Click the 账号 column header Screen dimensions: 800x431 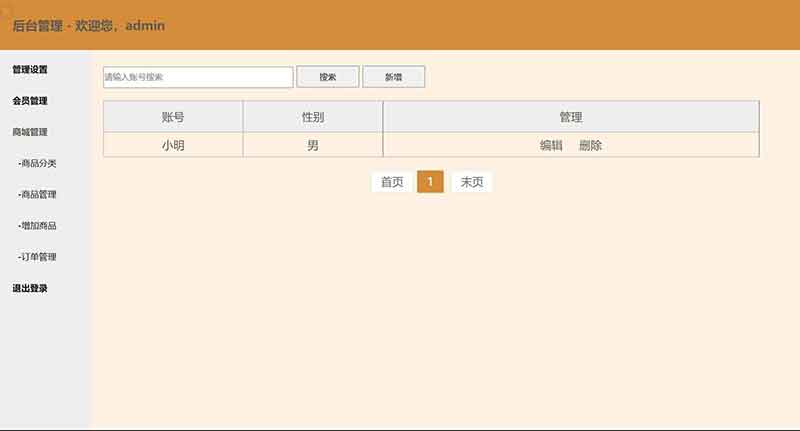(173, 117)
